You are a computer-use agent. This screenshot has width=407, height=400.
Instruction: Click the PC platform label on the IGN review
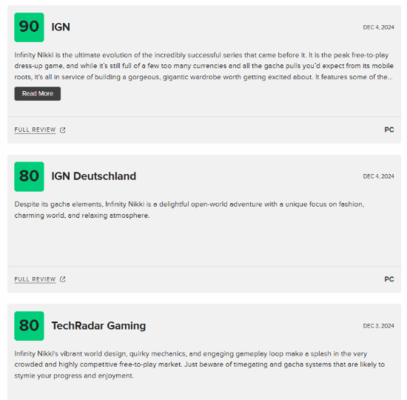tap(389, 130)
